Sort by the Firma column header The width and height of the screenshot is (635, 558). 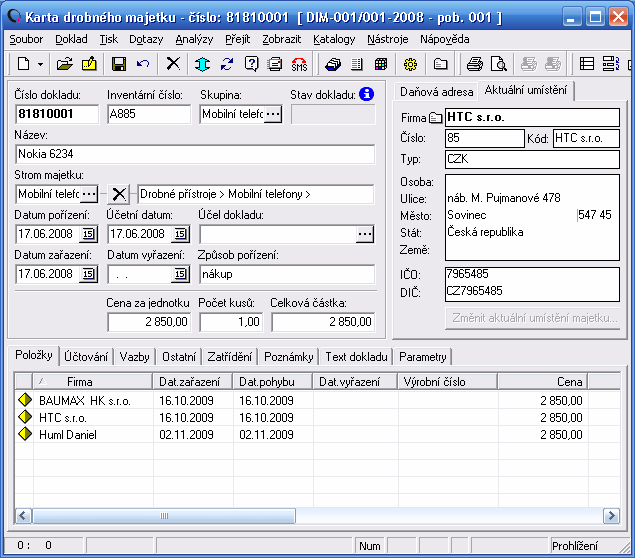(x=93, y=381)
